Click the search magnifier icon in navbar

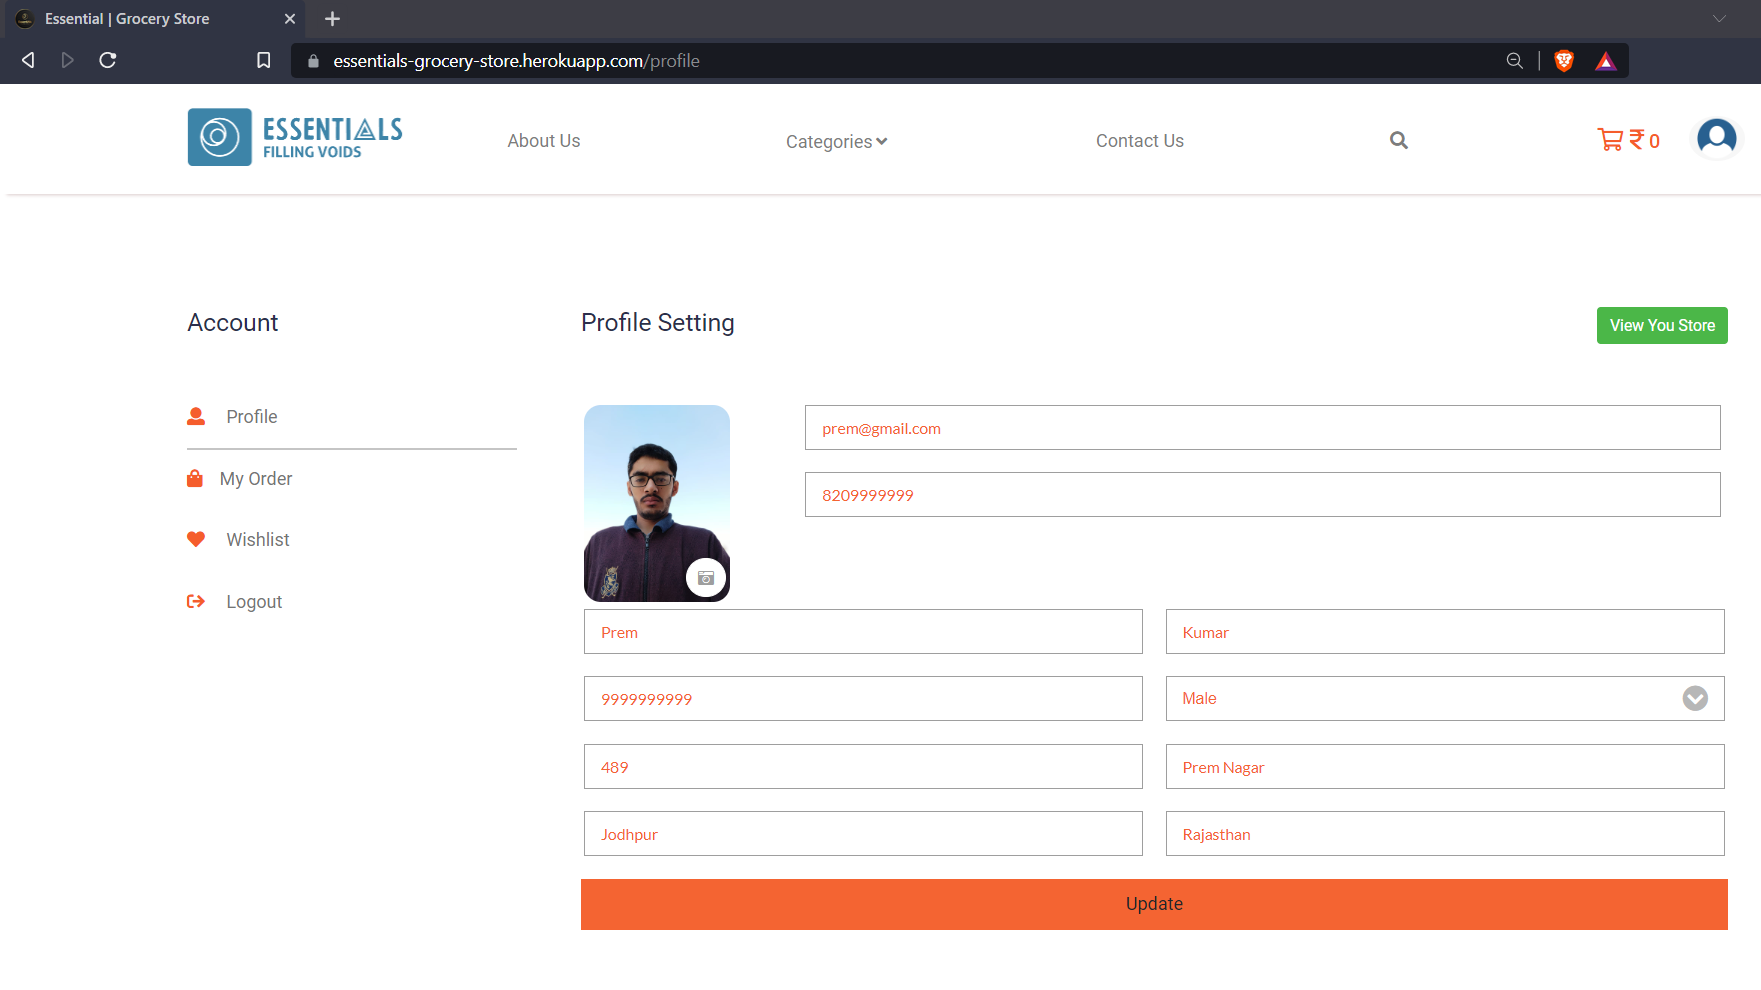point(1398,140)
